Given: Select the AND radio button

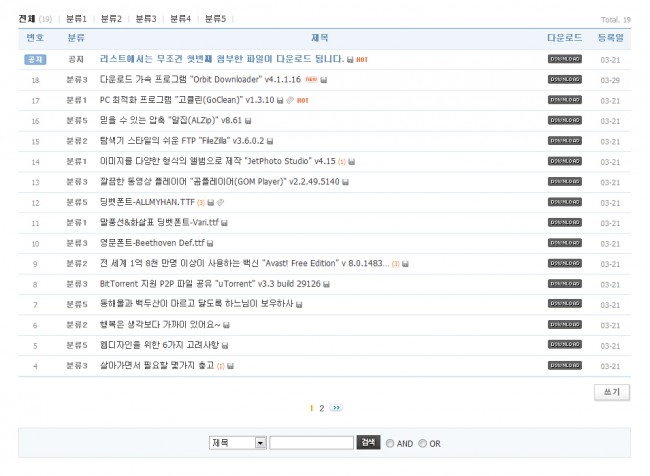Looking at the screenshot, I should (390, 443).
